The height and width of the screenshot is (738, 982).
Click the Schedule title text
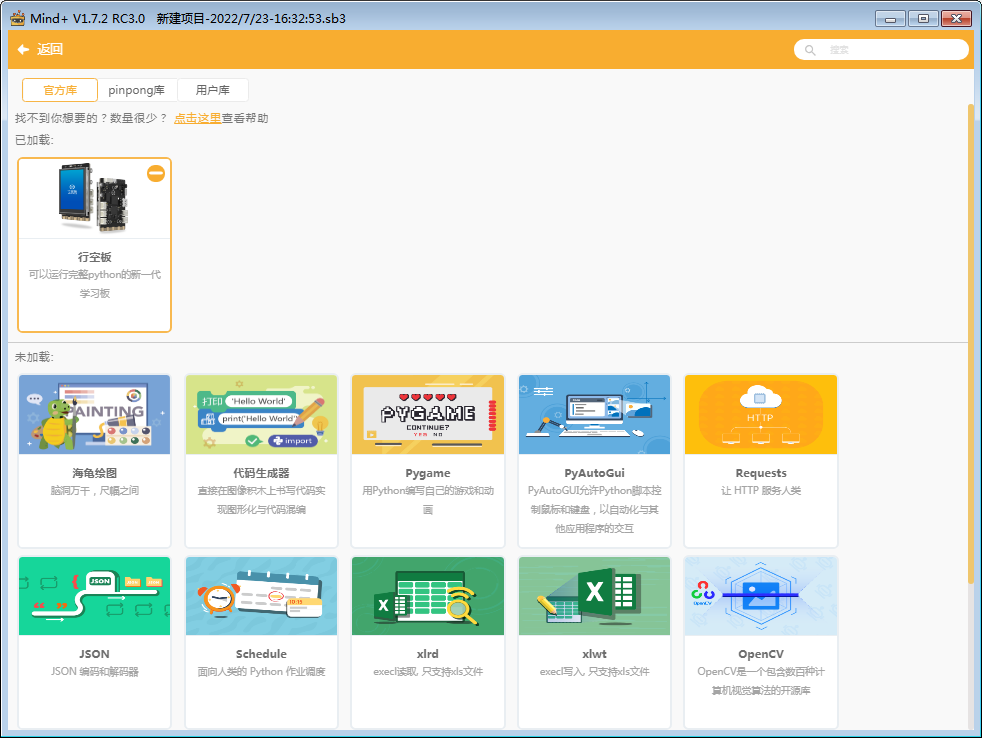click(x=261, y=654)
